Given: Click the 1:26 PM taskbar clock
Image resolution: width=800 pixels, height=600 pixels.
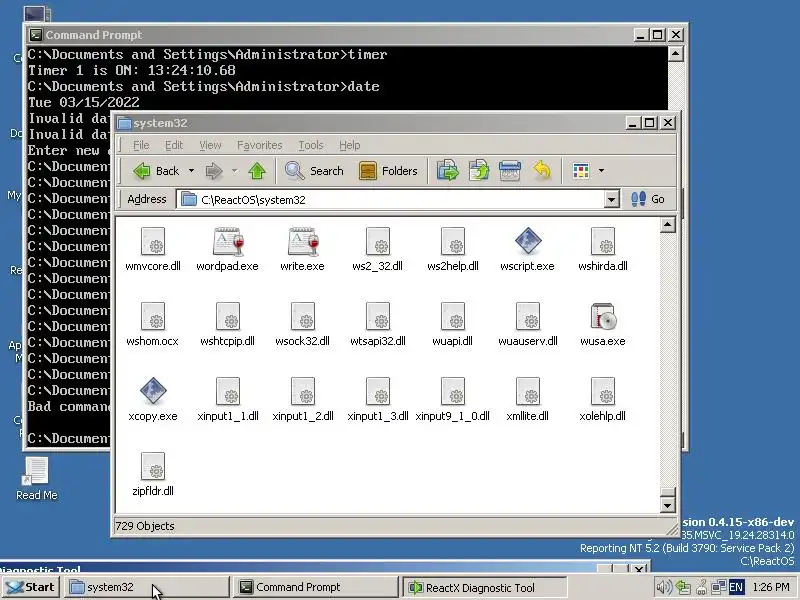Looking at the screenshot, I should click(x=771, y=587).
